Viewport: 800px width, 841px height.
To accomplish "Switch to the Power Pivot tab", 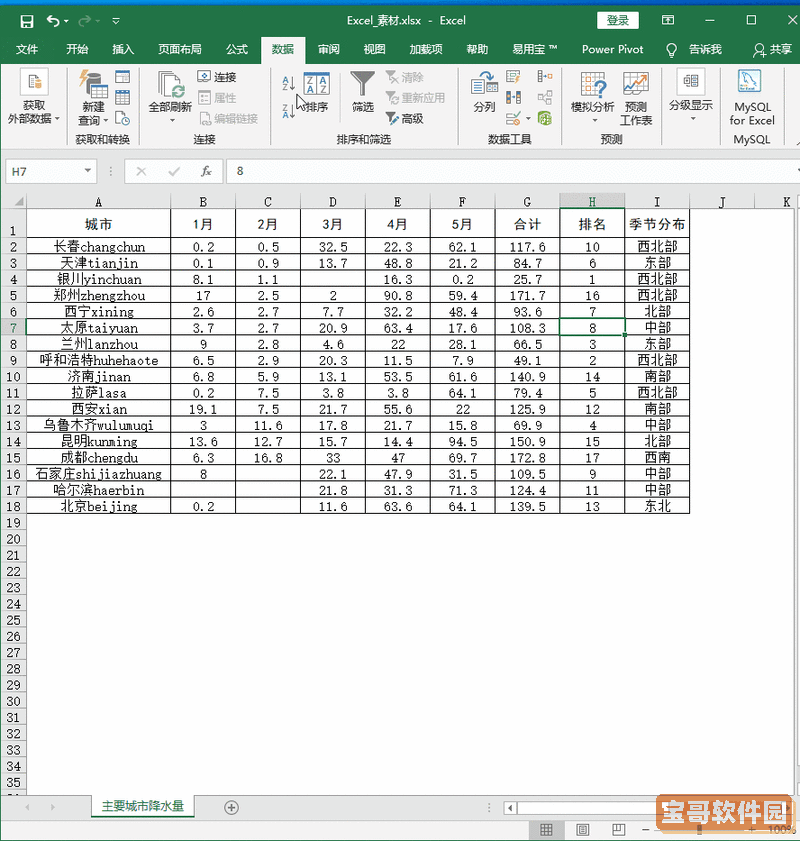I will point(612,49).
